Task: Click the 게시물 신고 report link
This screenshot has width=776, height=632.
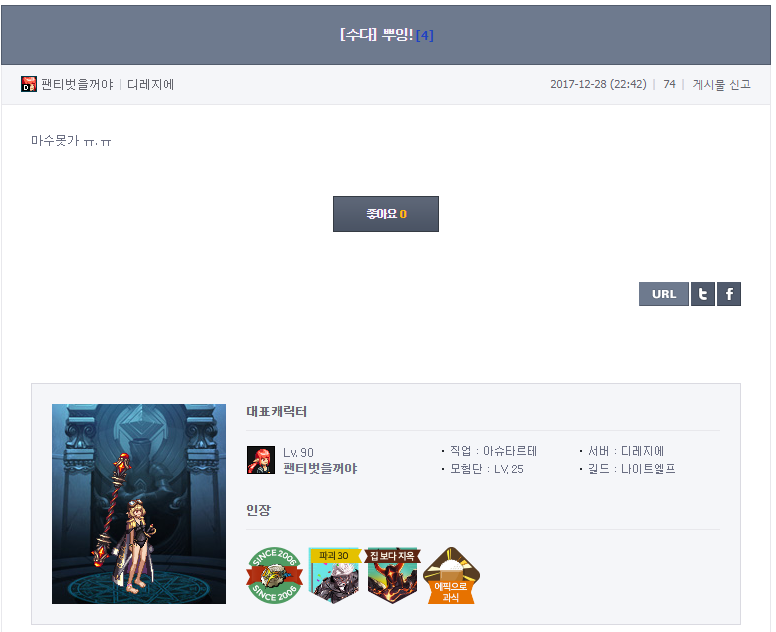Action: point(721,85)
